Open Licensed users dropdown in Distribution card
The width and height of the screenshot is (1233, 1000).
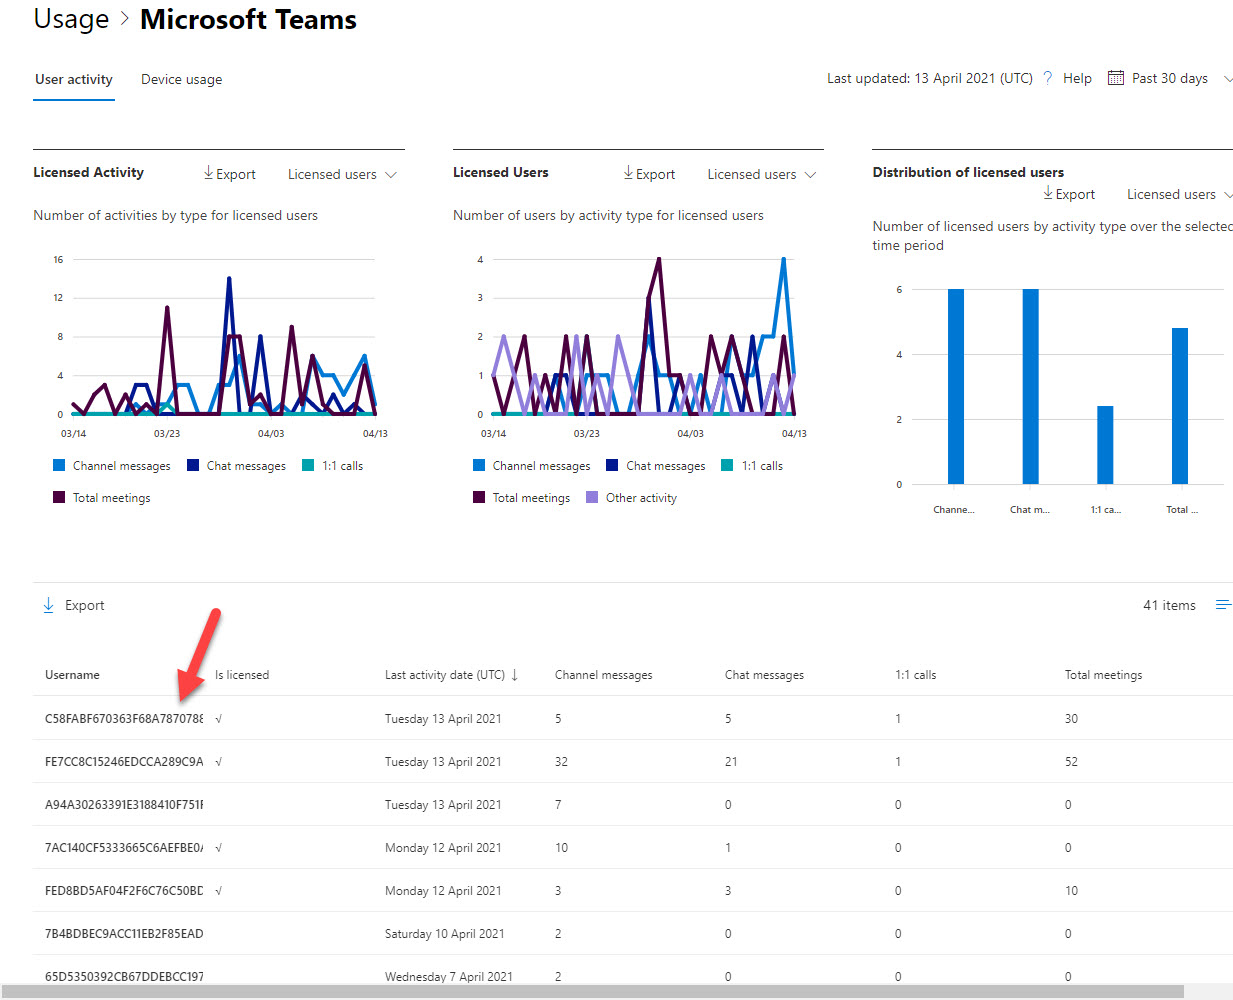point(1179,194)
